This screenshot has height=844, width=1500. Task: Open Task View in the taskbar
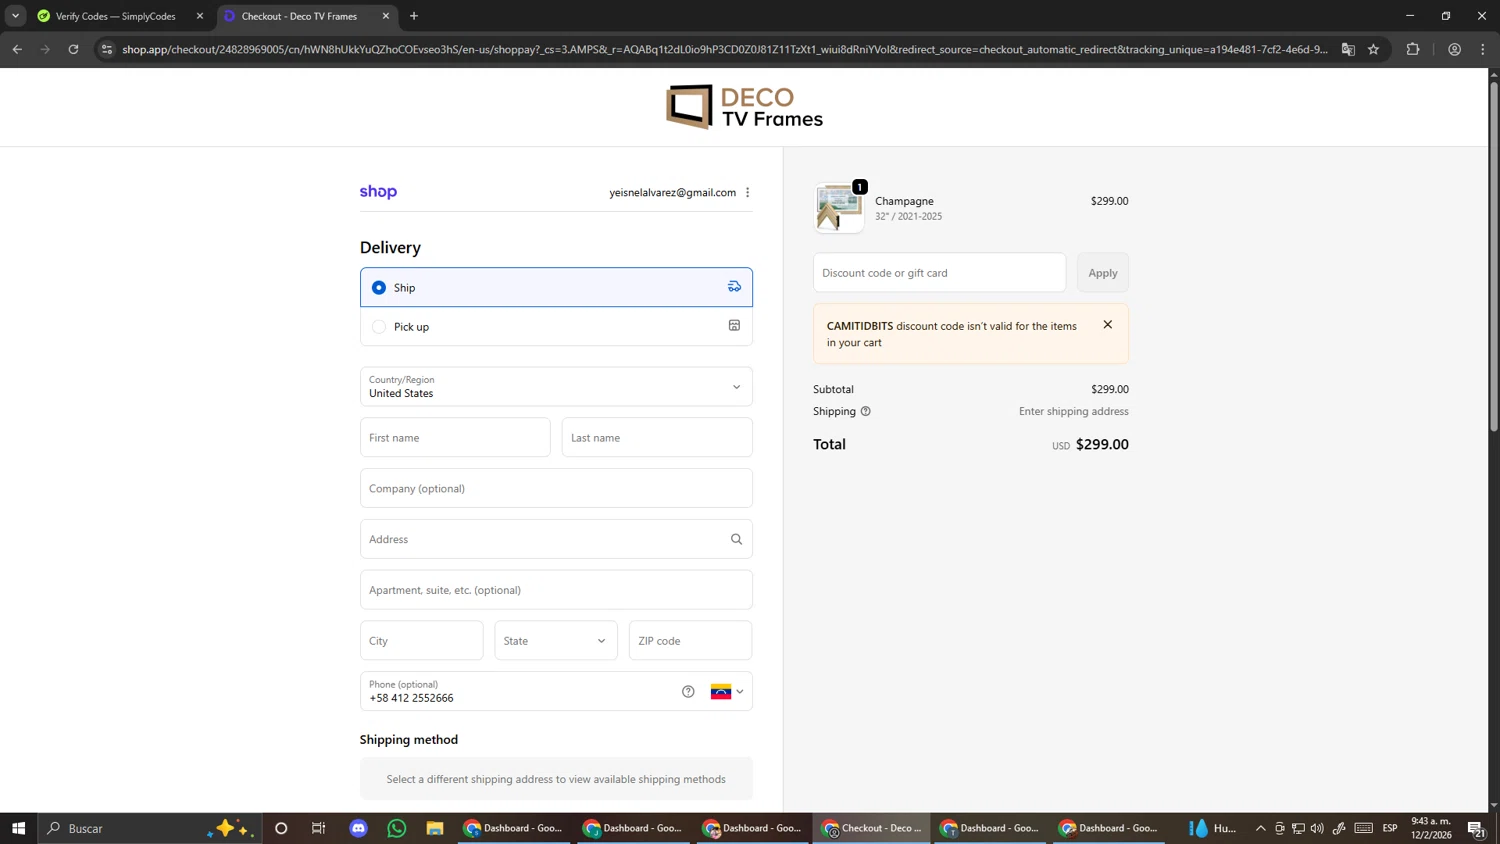(x=319, y=828)
